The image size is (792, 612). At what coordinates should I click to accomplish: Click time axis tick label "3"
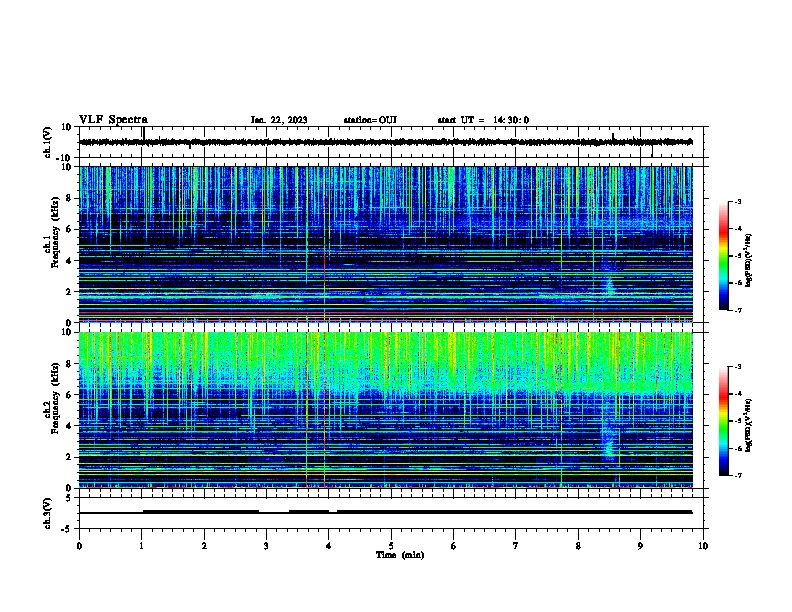(x=266, y=546)
